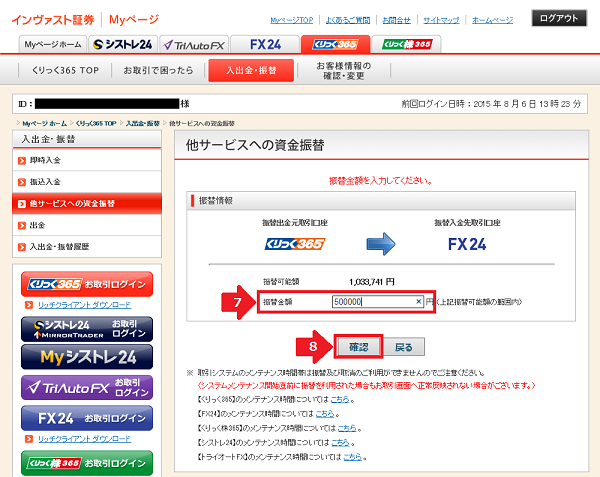This screenshot has width=600, height=477.
Task: Click the 戻る button
Action: (x=404, y=347)
